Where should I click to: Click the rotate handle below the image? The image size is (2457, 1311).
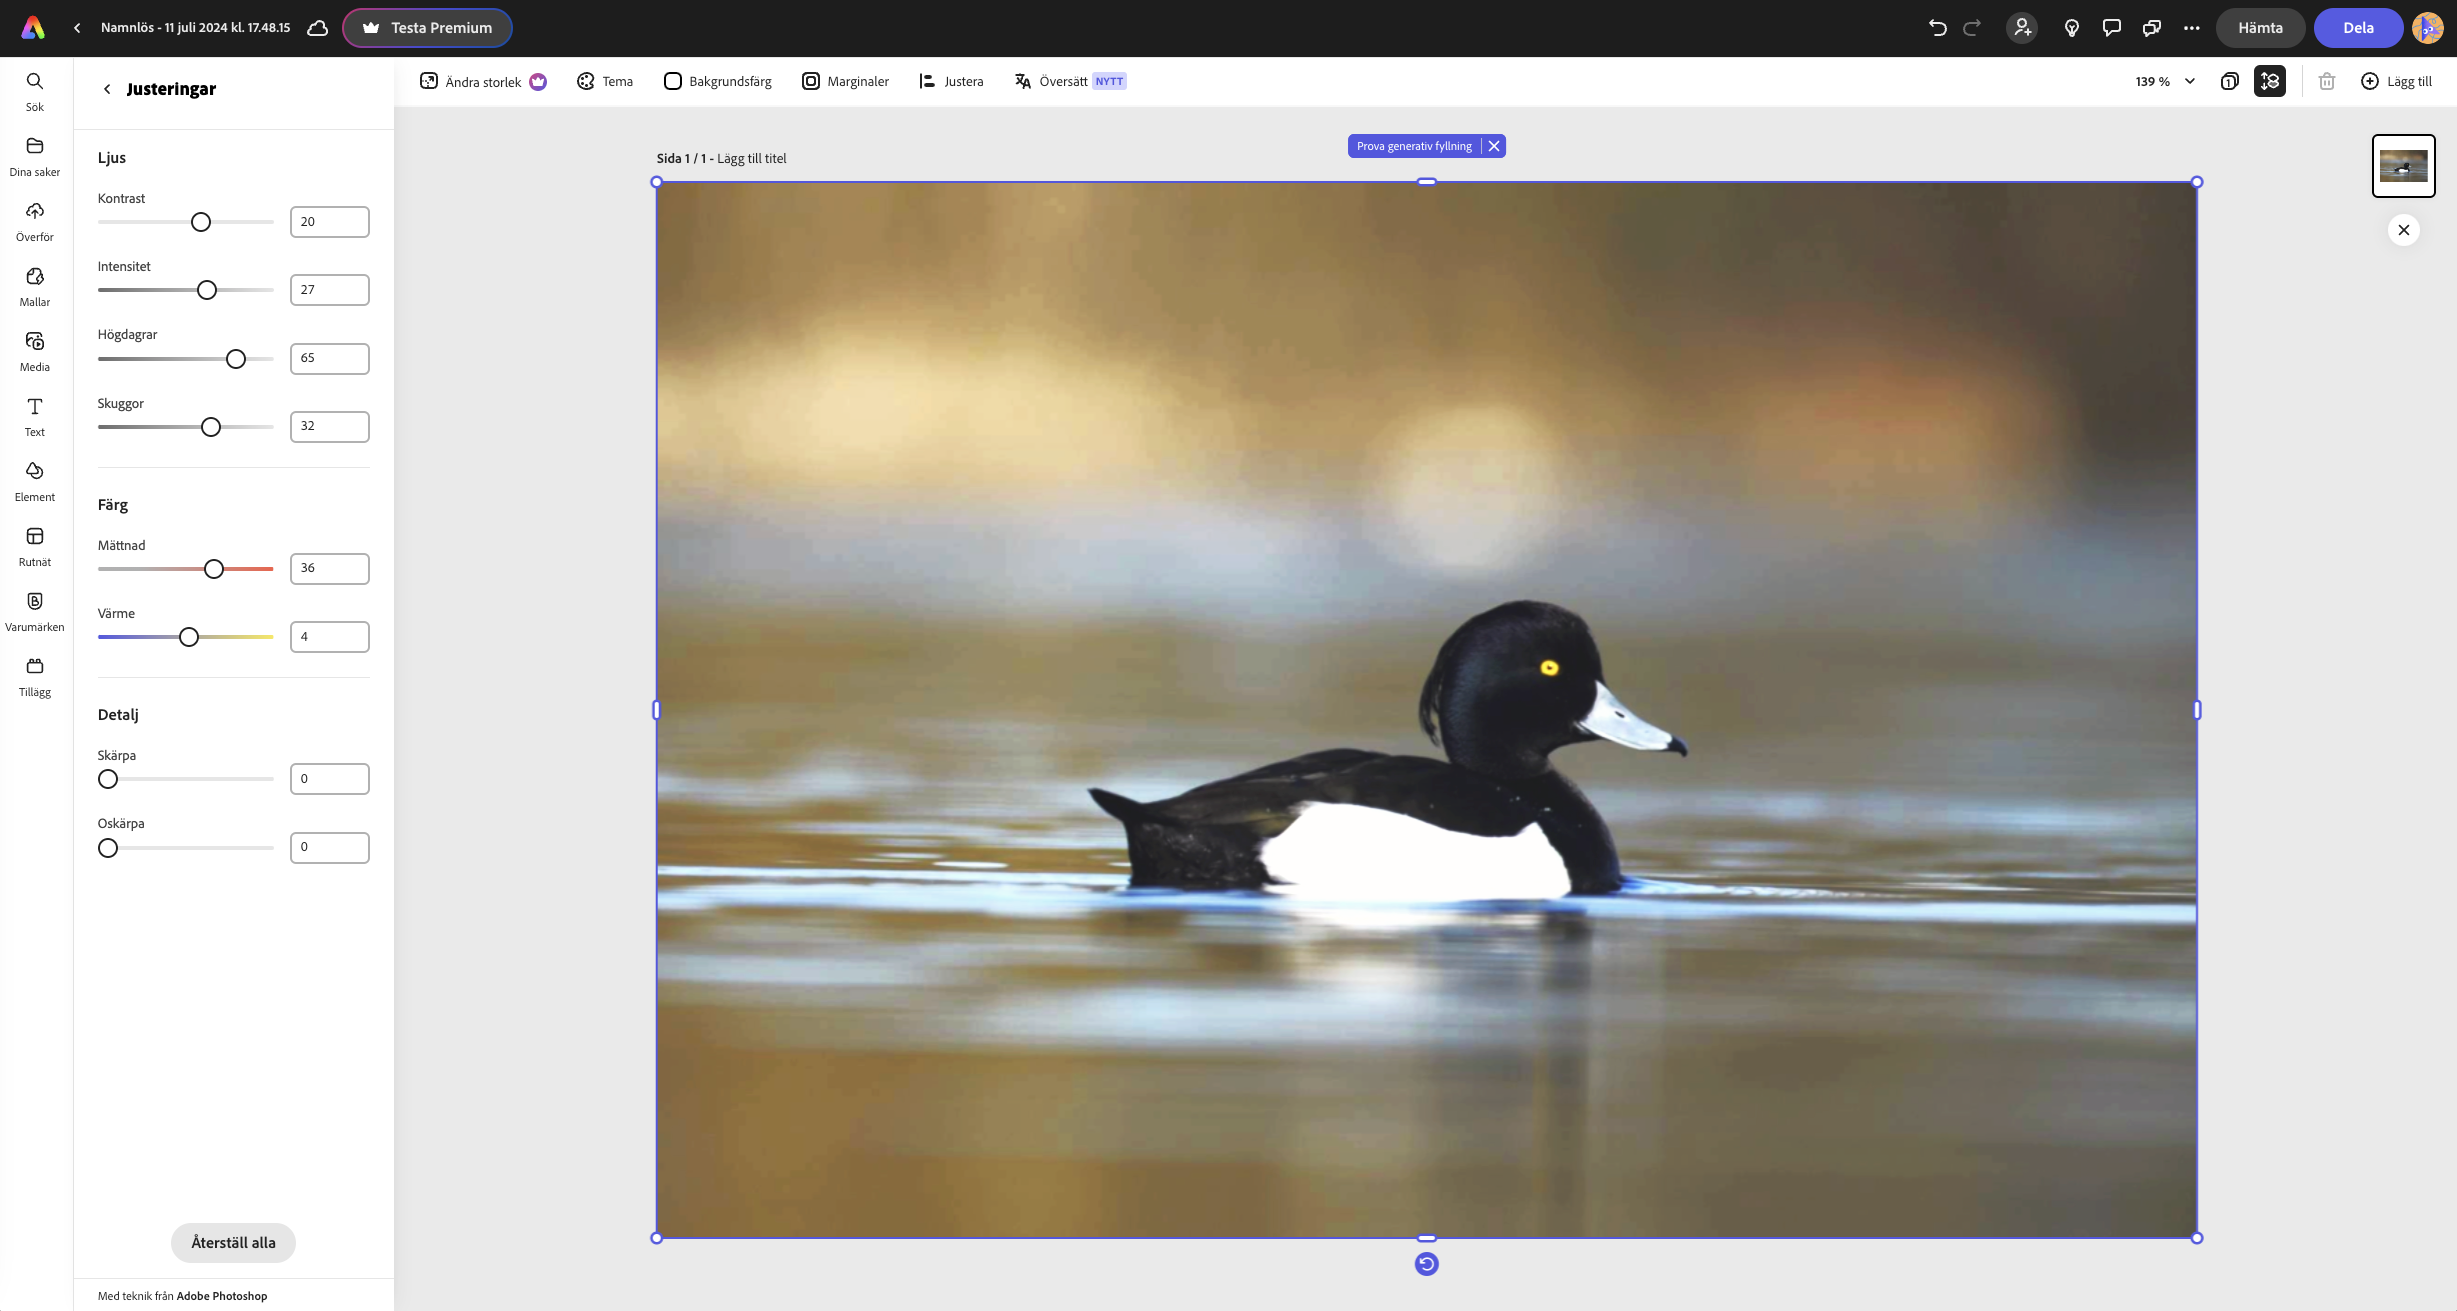click(x=1426, y=1264)
